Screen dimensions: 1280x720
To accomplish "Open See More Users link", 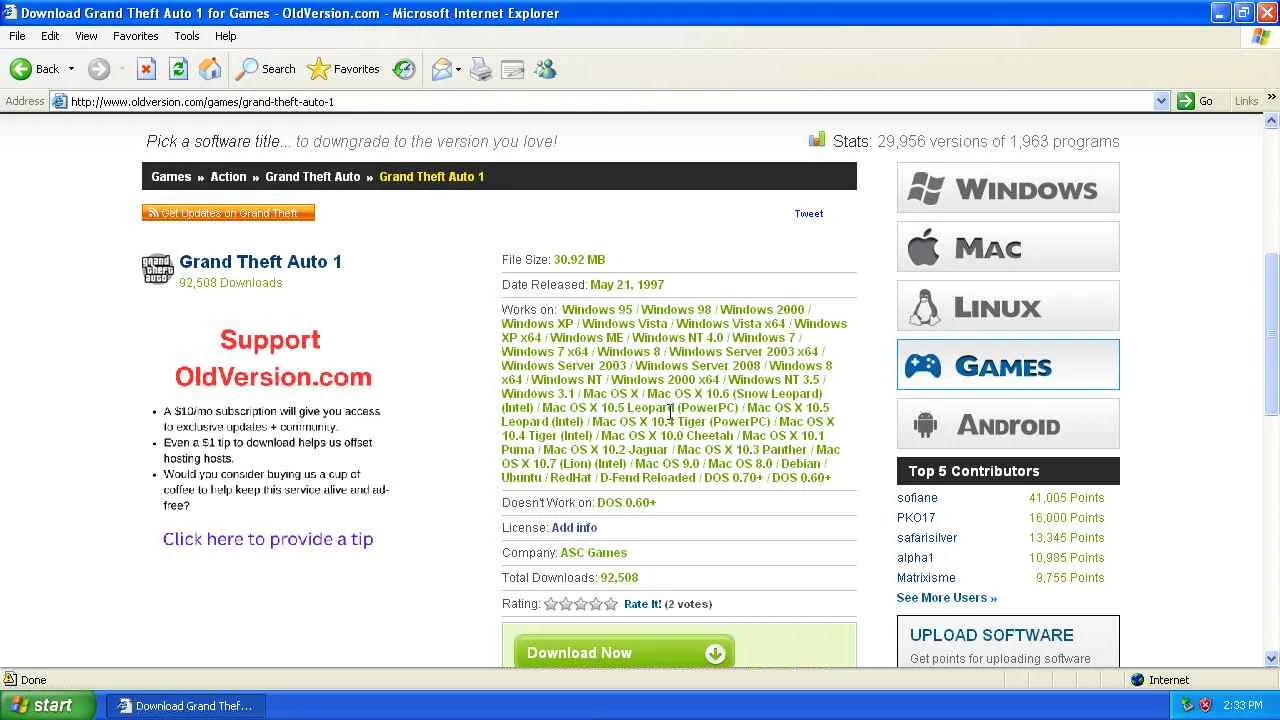I will click(947, 598).
